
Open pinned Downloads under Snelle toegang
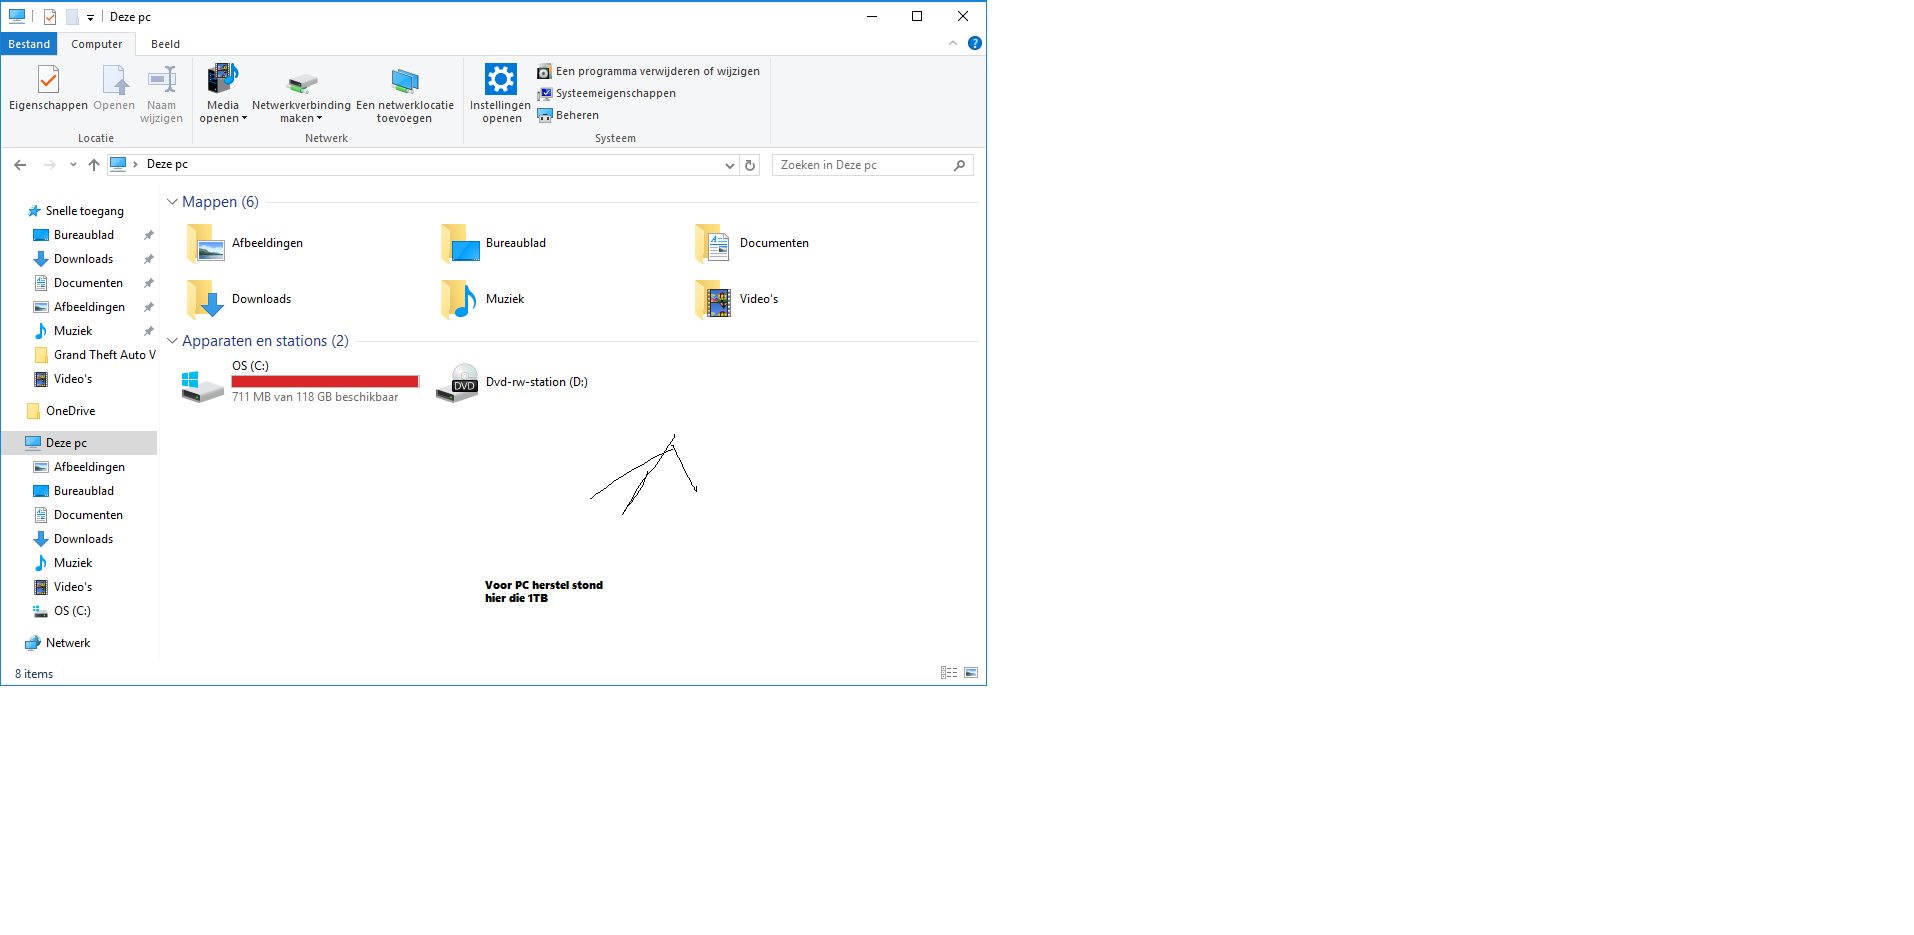83,259
